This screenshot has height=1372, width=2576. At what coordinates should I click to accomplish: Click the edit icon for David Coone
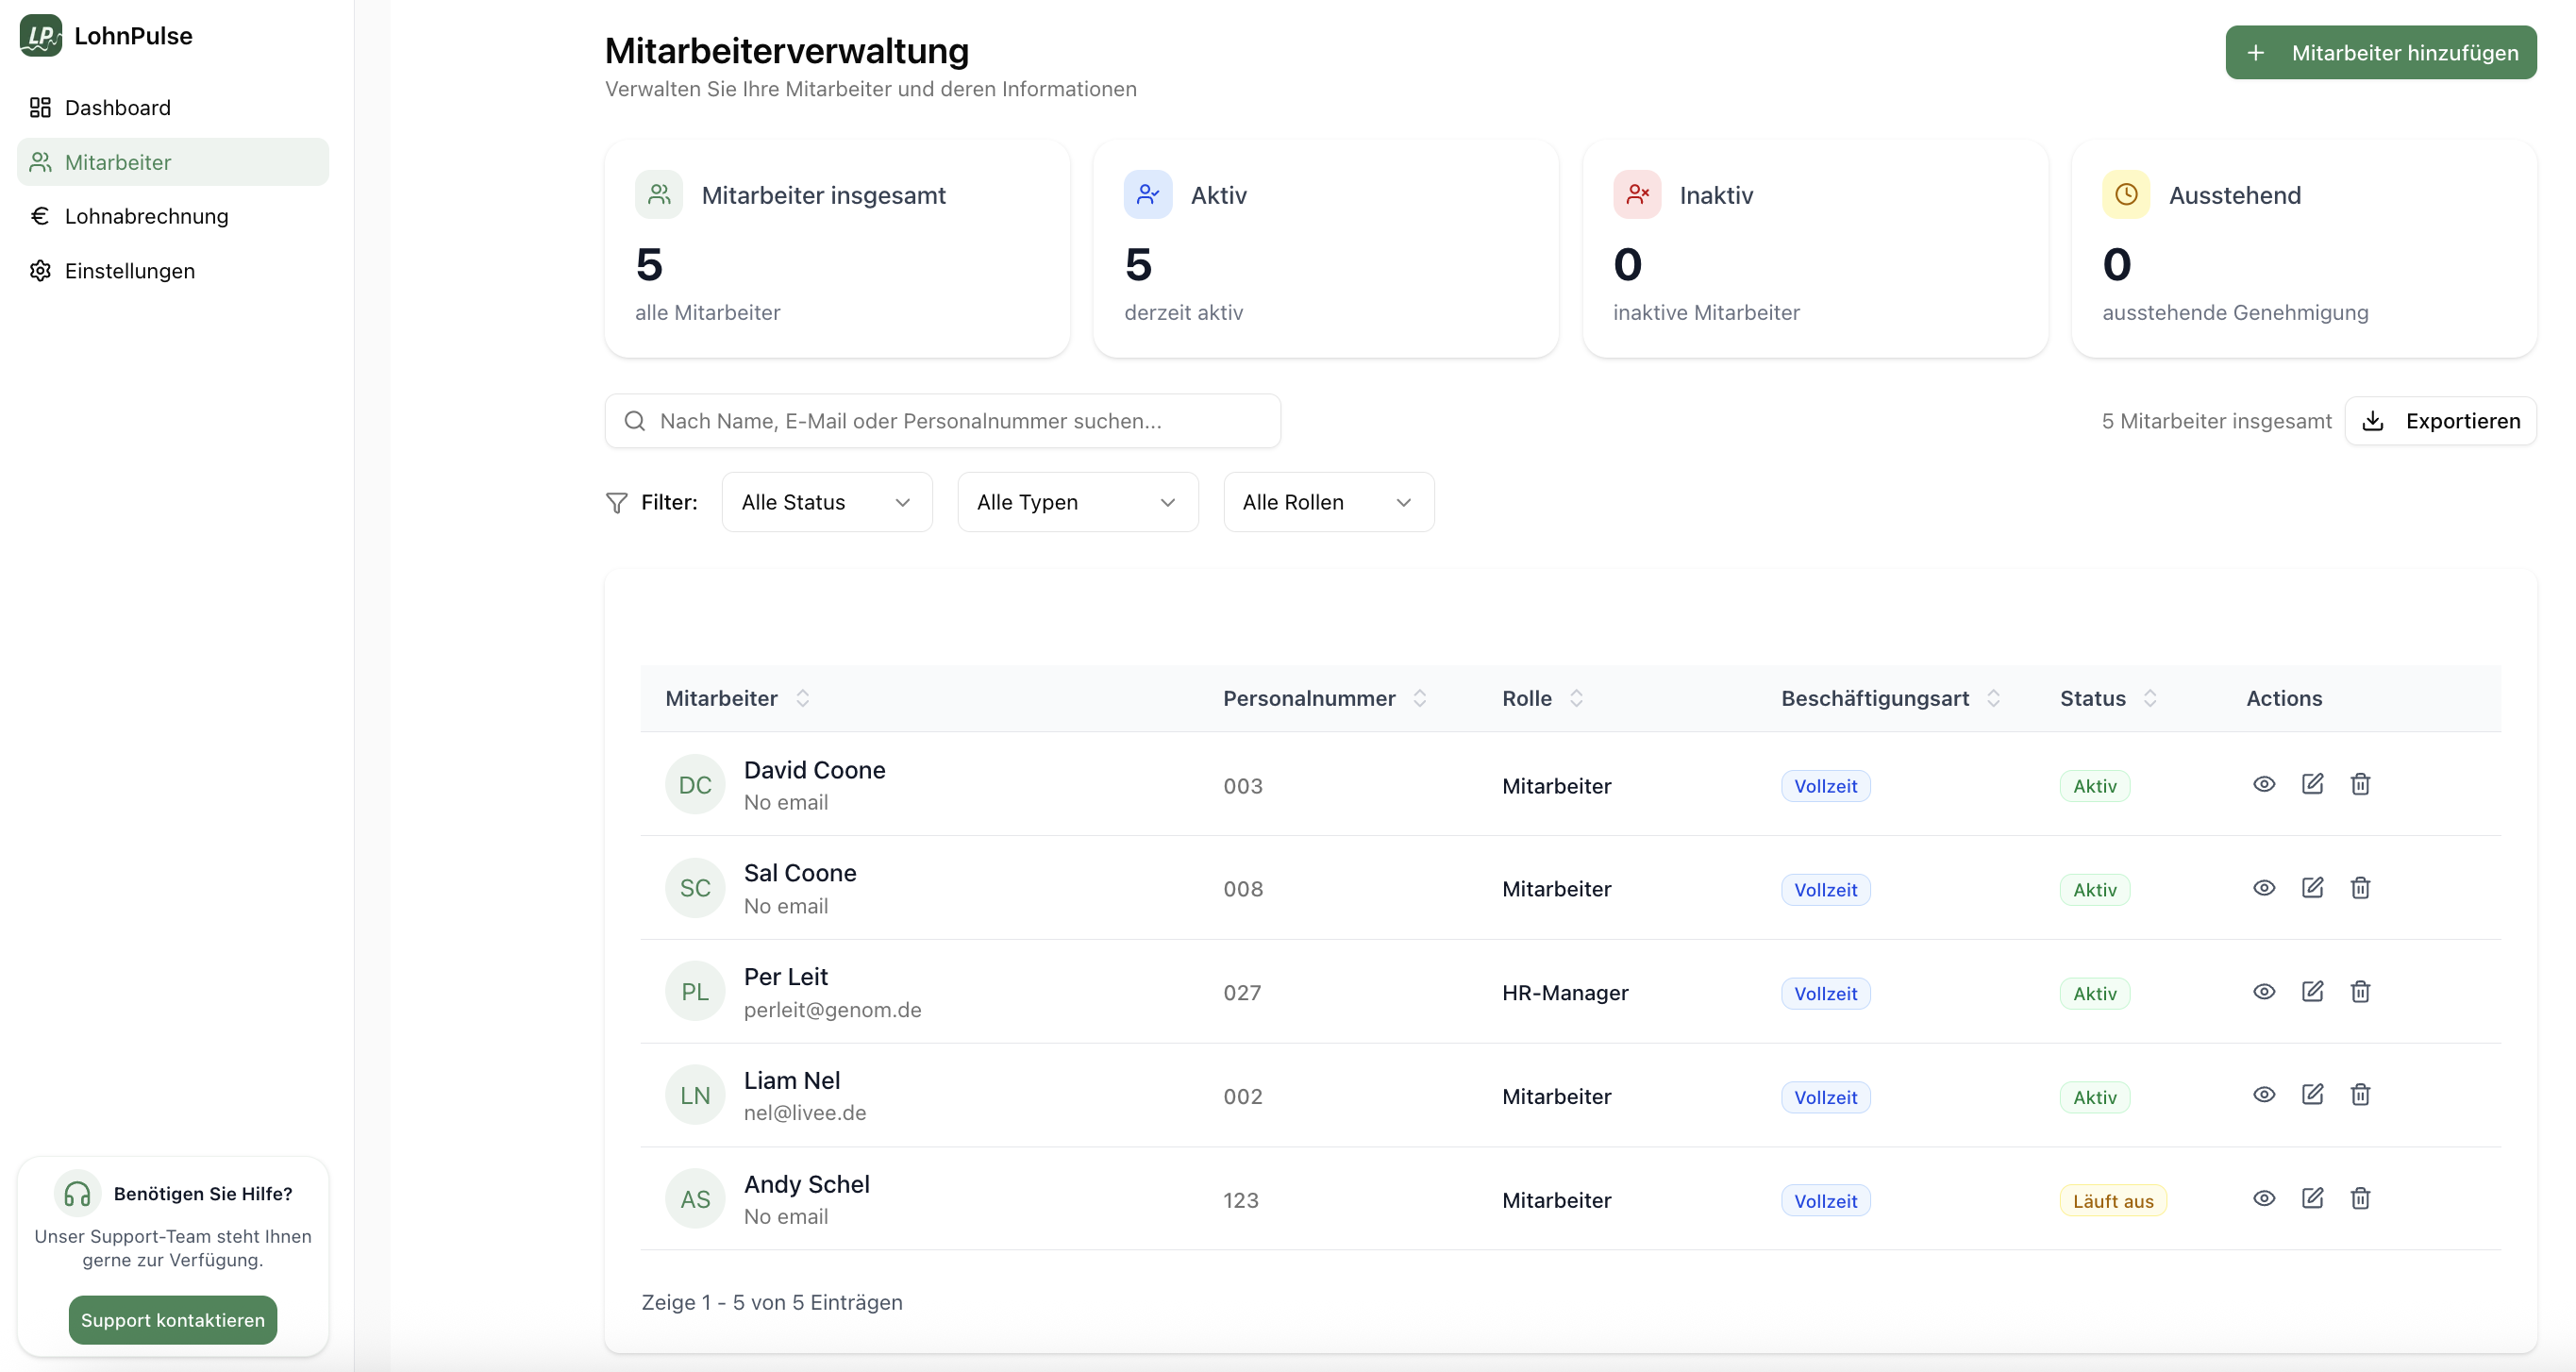click(2312, 784)
